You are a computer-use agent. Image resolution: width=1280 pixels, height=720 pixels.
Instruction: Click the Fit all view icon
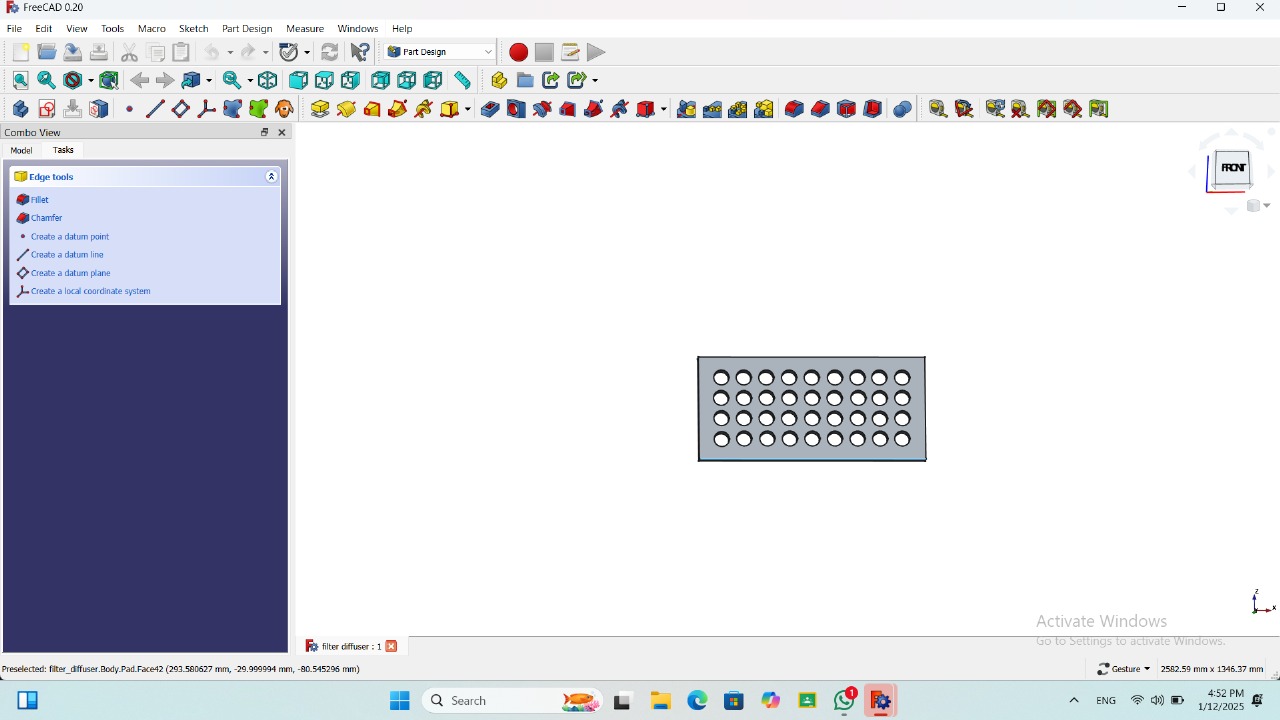(20, 80)
